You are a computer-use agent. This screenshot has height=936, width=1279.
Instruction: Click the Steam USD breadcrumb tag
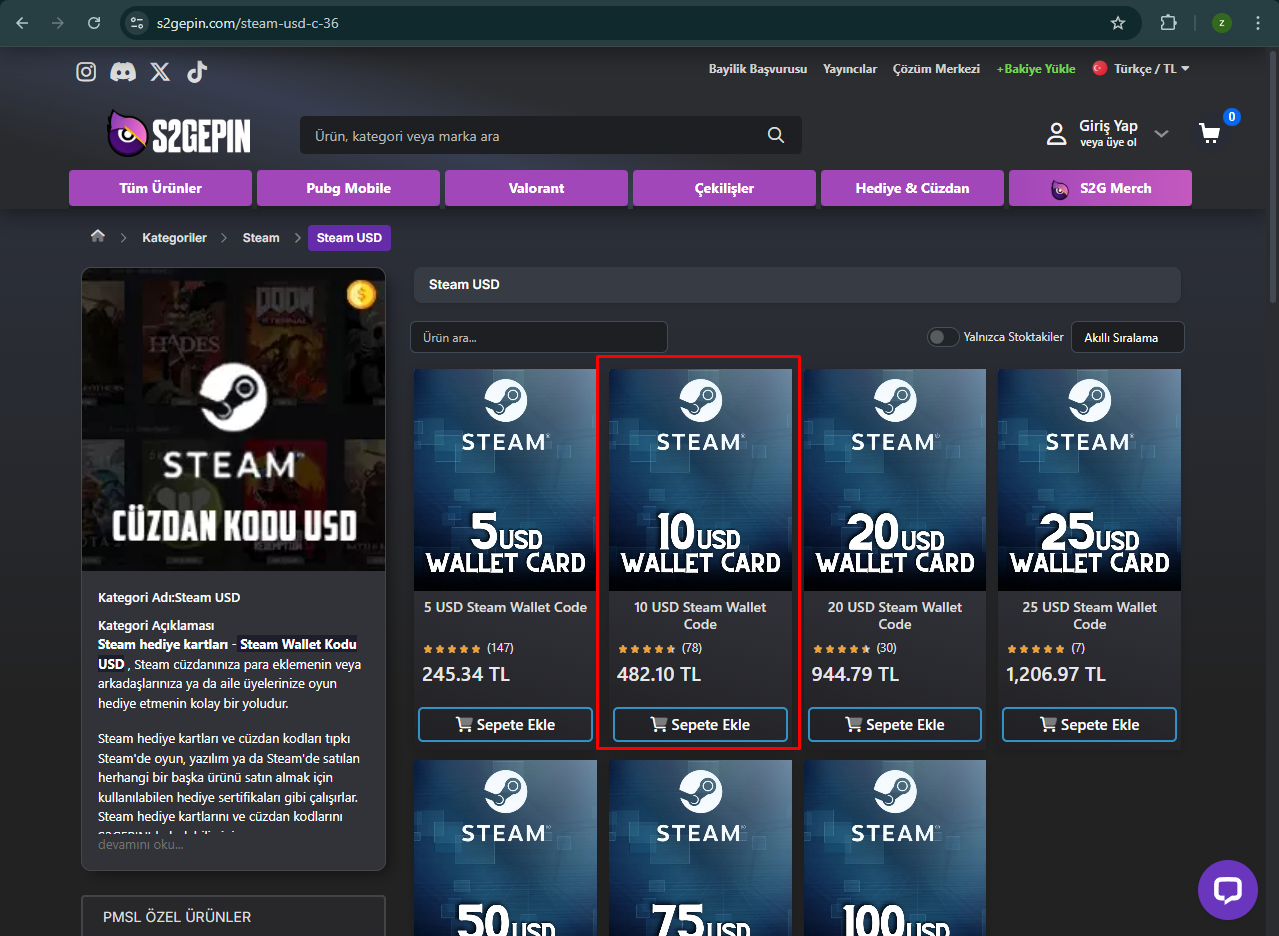point(349,238)
